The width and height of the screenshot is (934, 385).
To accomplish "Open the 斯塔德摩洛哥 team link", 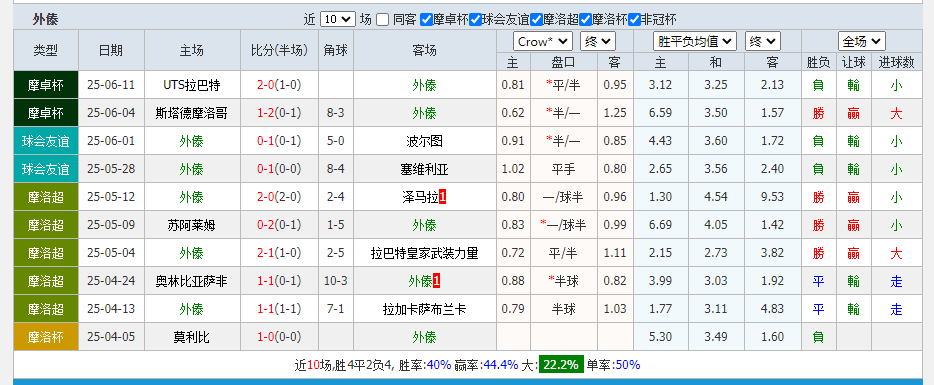I will click(x=192, y=113).
